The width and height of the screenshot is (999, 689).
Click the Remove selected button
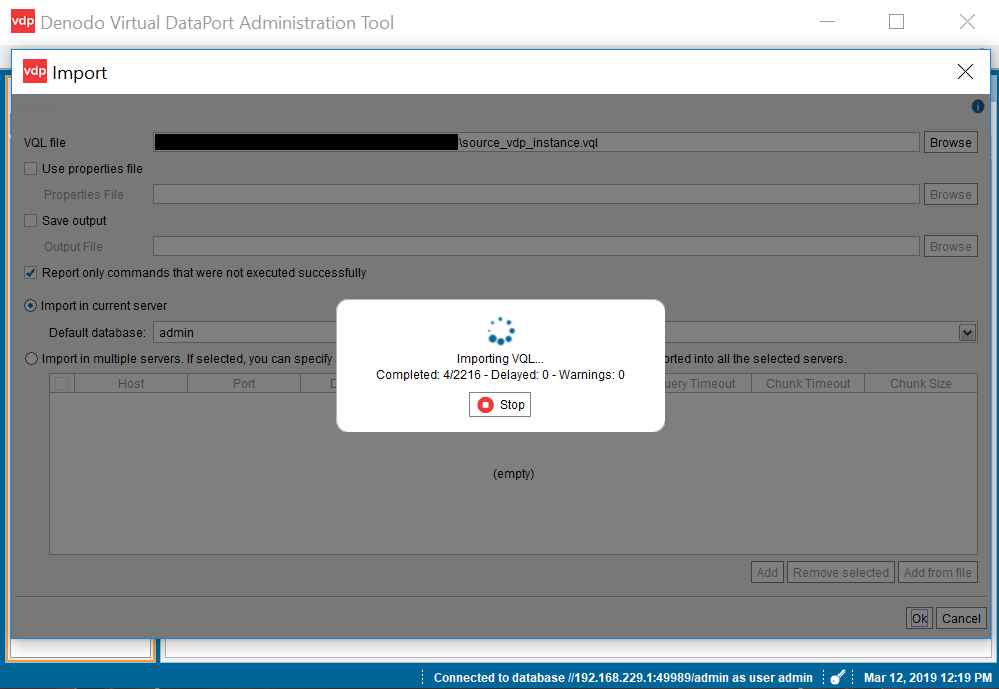pyautogui.click(x=841, y=572)
